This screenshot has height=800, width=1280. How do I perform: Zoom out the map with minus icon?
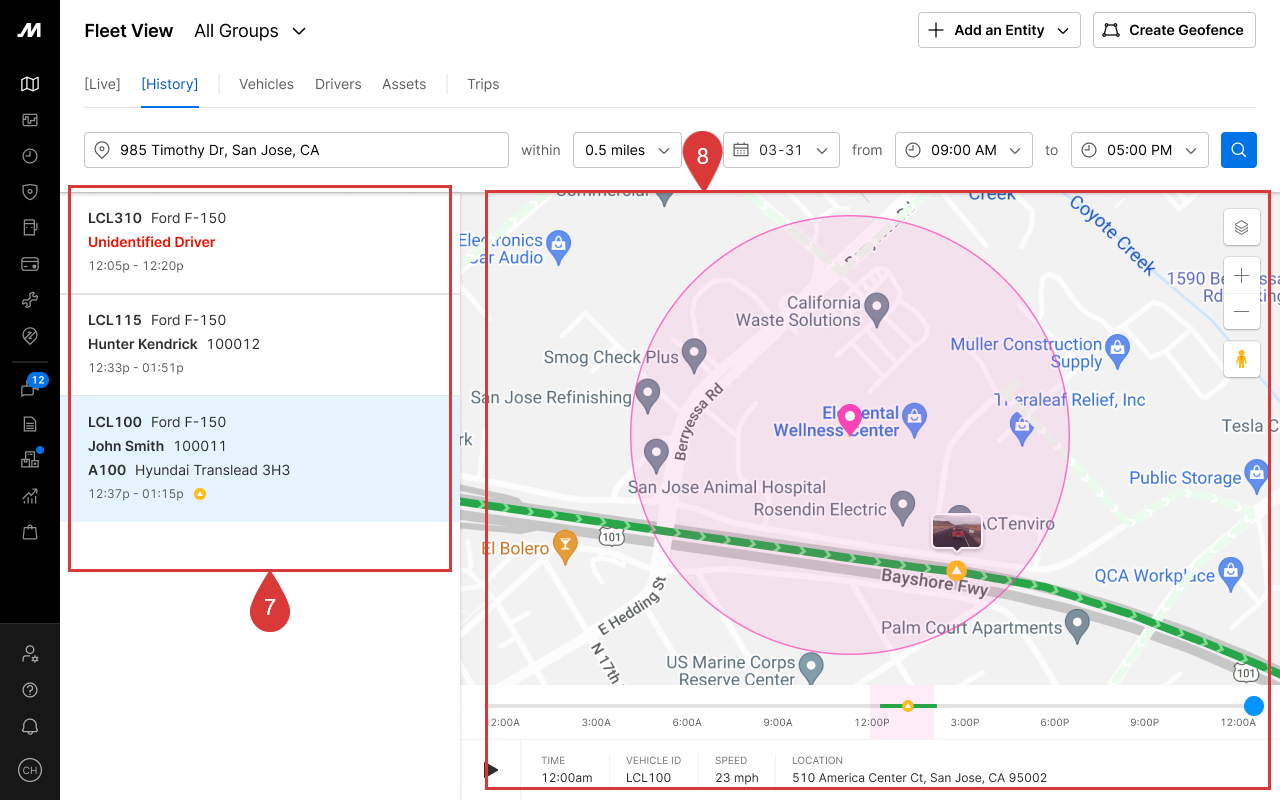click(1241, 311)
